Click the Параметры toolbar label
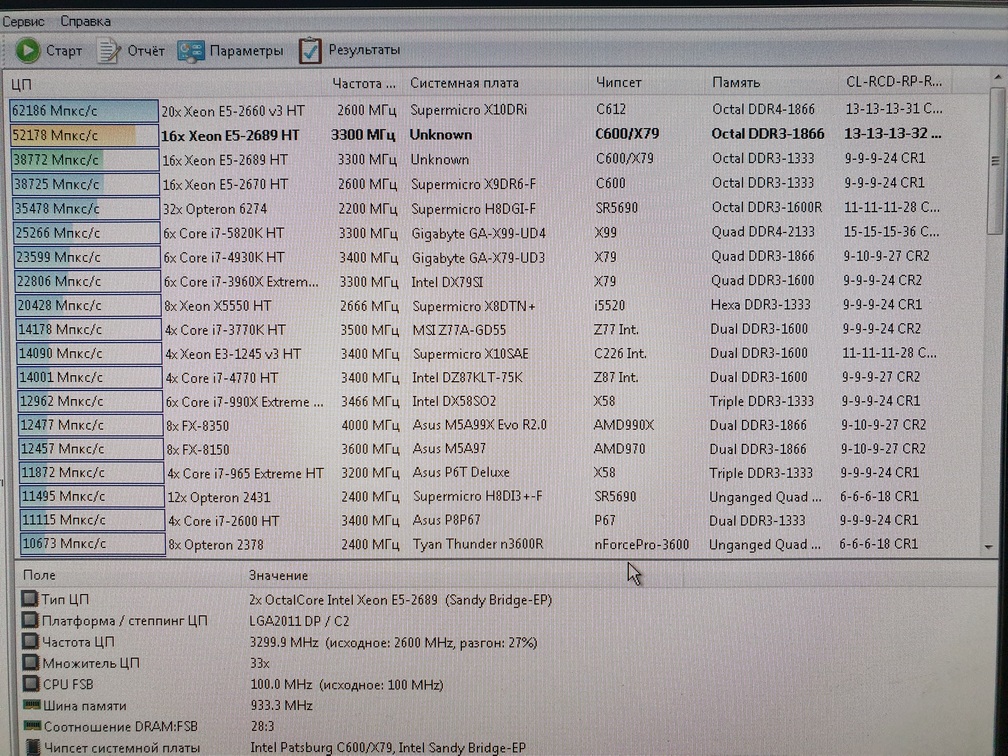1008x756 pixels. click(246, 51)
